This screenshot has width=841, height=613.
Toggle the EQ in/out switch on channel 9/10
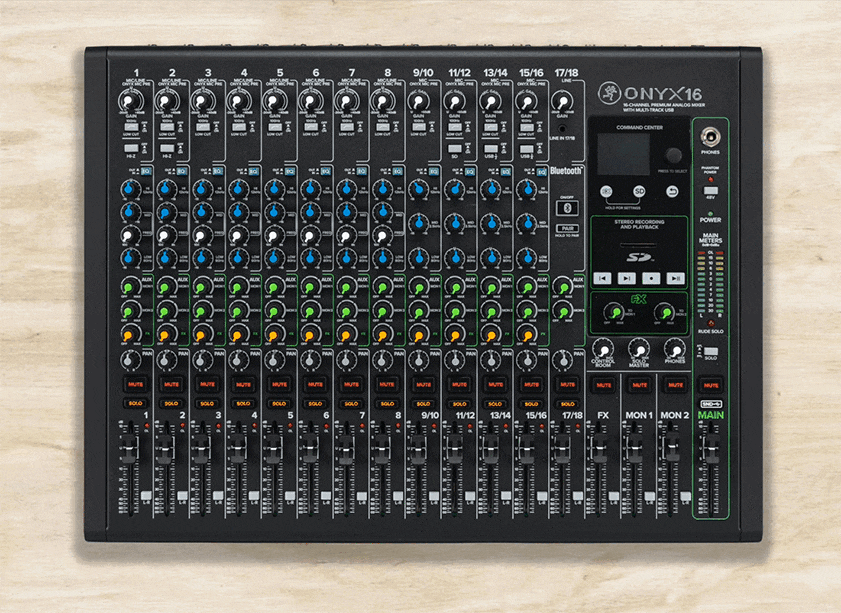[x=433, y=171]
